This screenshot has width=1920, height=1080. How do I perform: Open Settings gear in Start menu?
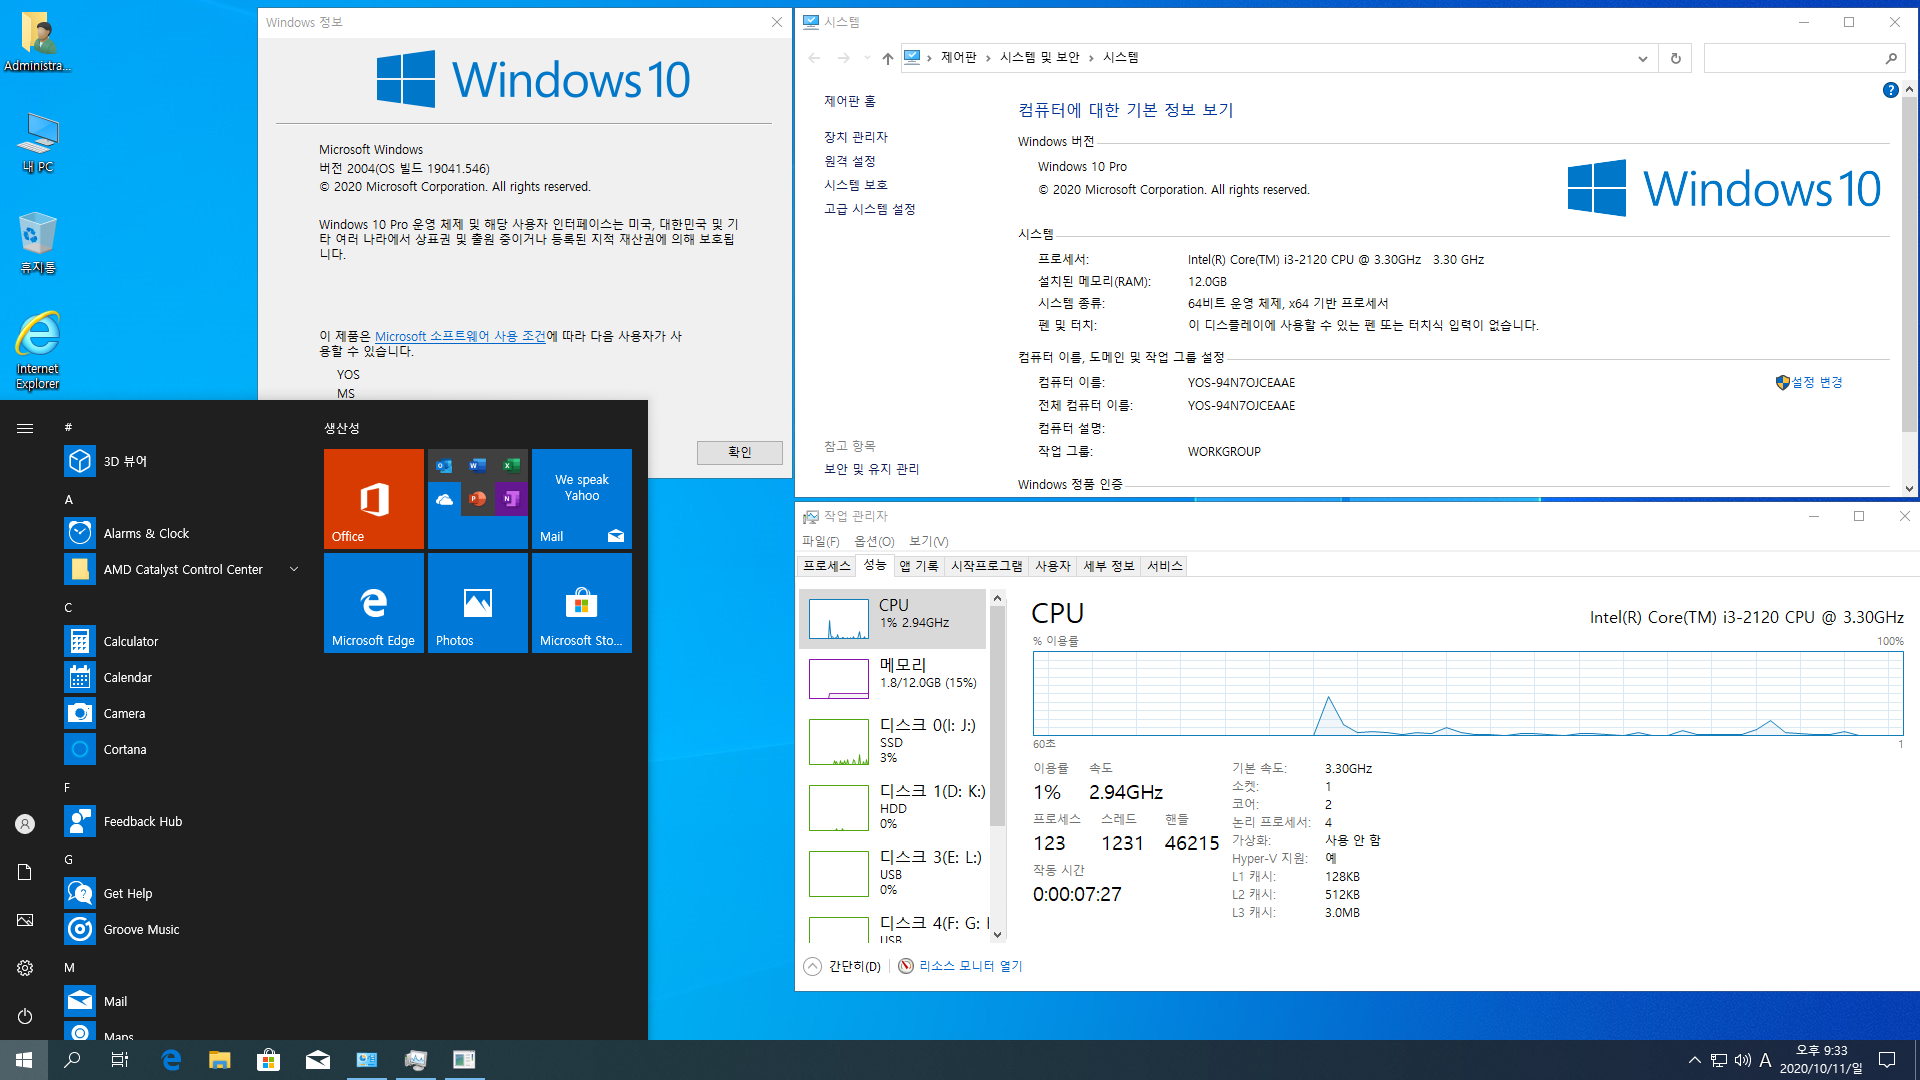25,968
